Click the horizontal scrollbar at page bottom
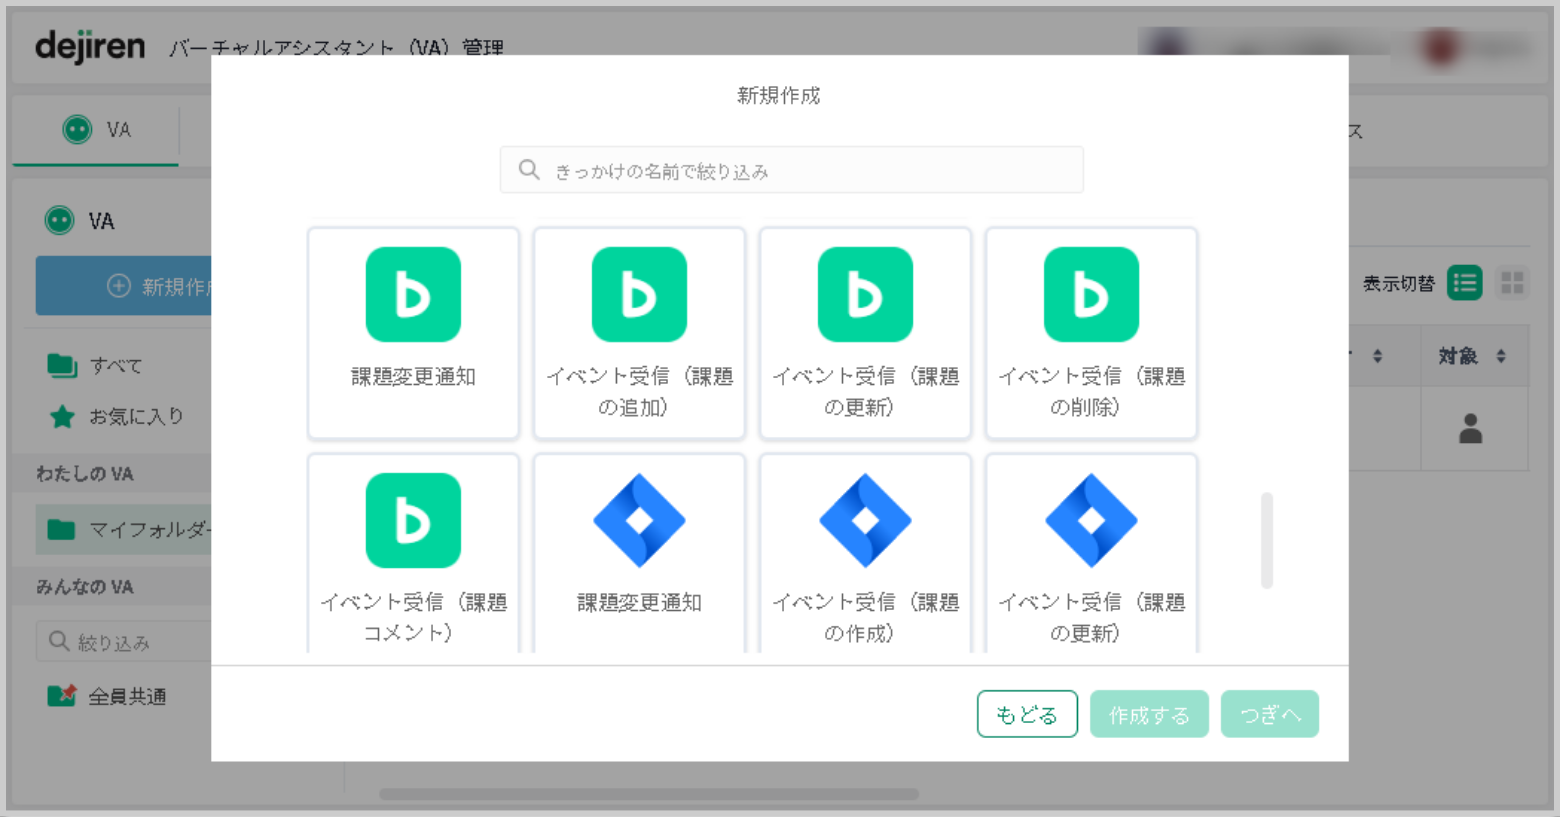The image size is (1560, 817). pyautogui.click(x=649, y=794)
